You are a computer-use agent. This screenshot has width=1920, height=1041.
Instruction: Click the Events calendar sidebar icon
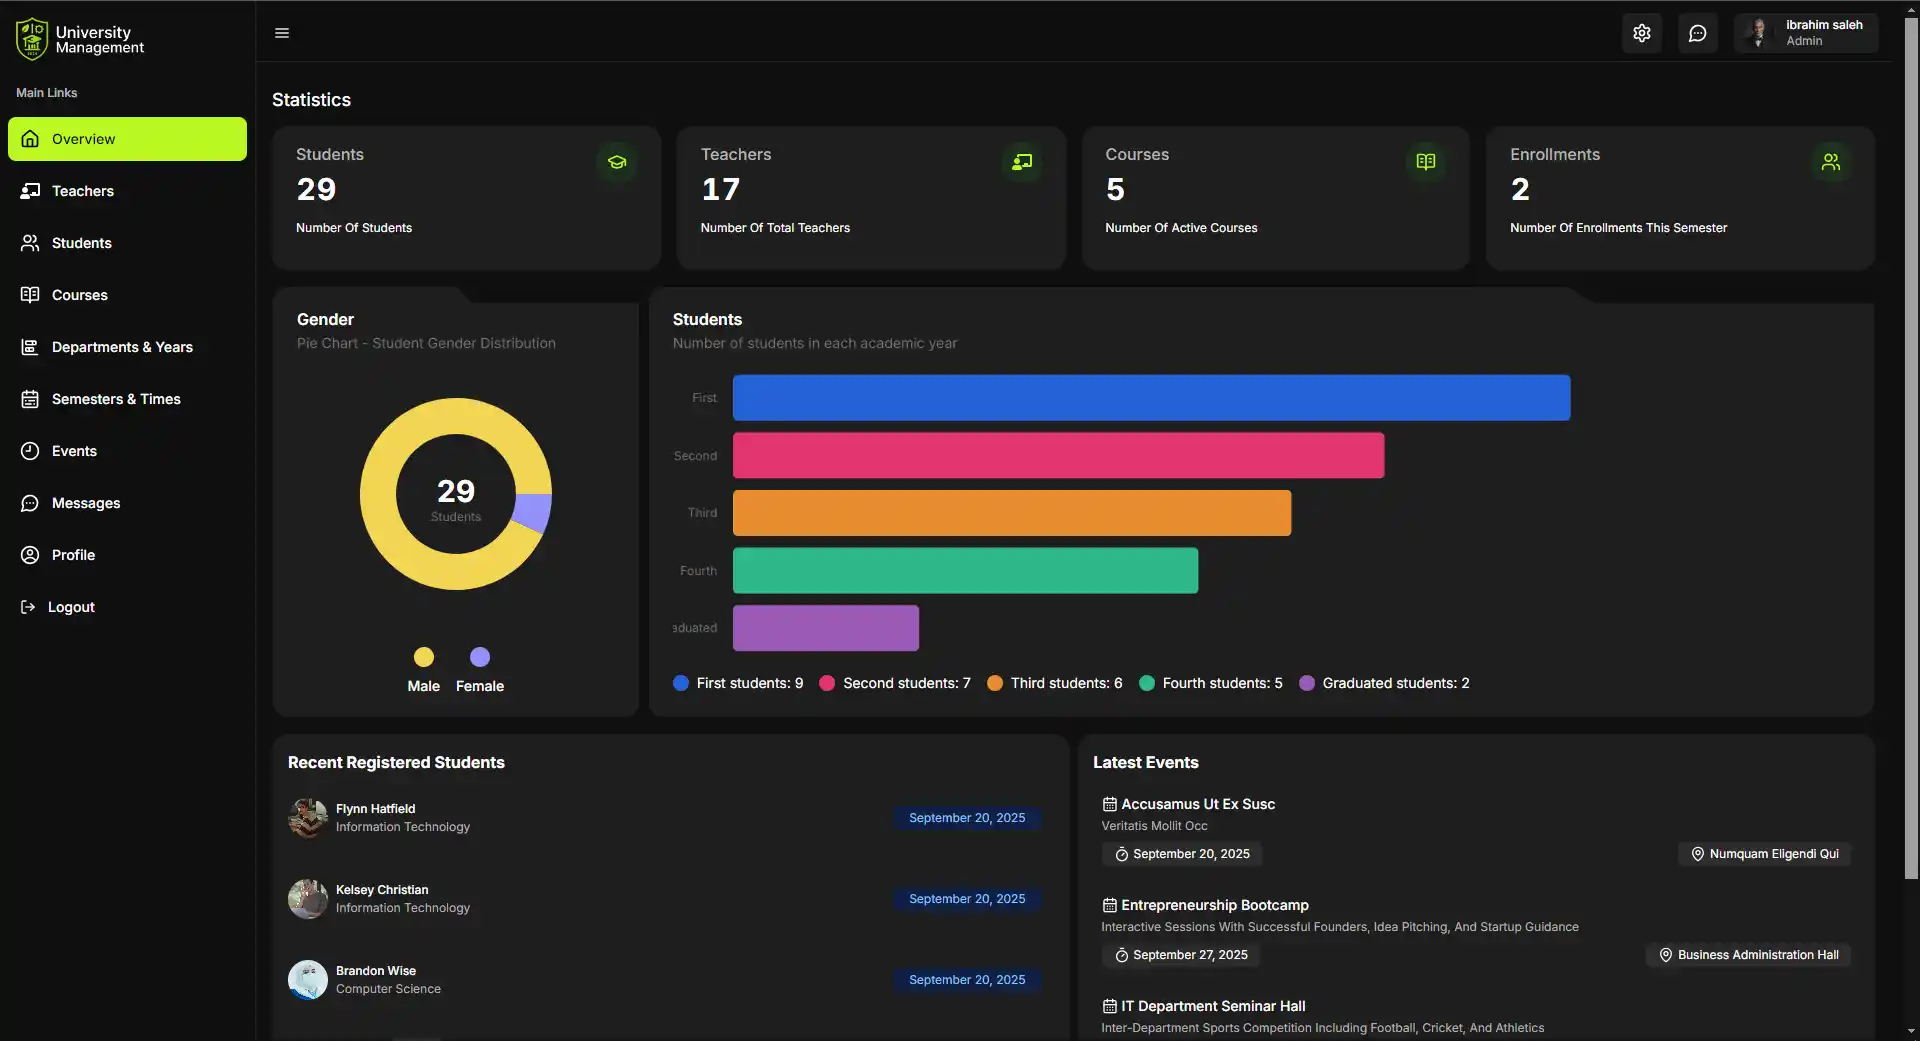click(x=30, y=450)
